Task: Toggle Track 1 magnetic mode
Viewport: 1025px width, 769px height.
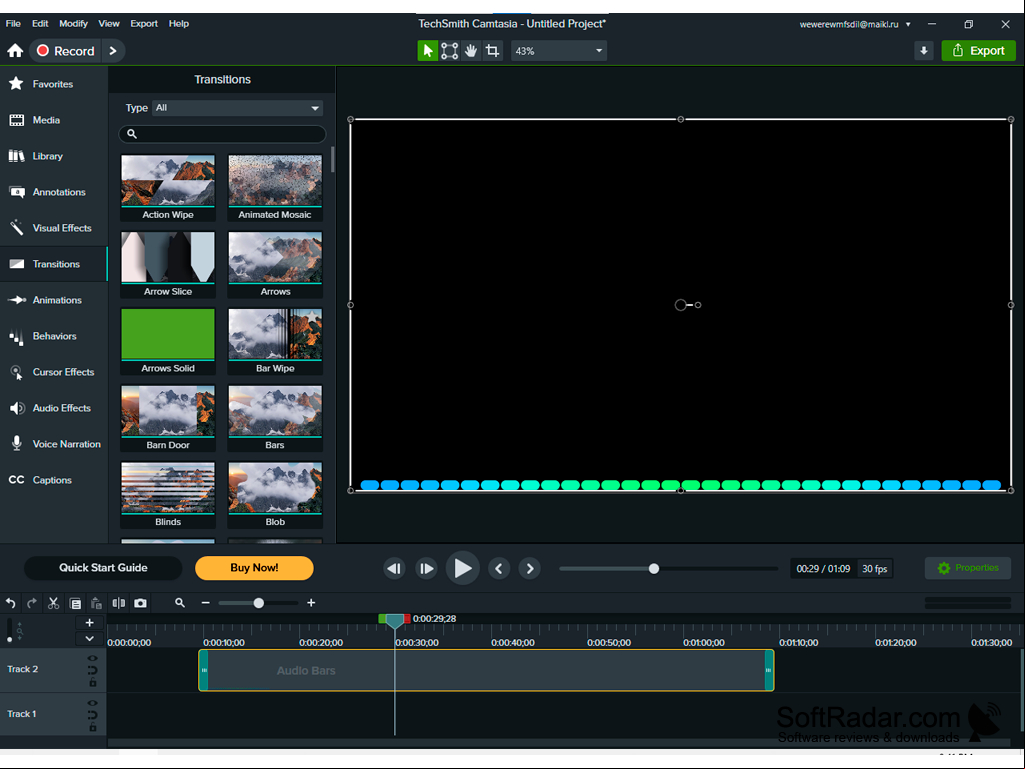Action: coord(93,715)
